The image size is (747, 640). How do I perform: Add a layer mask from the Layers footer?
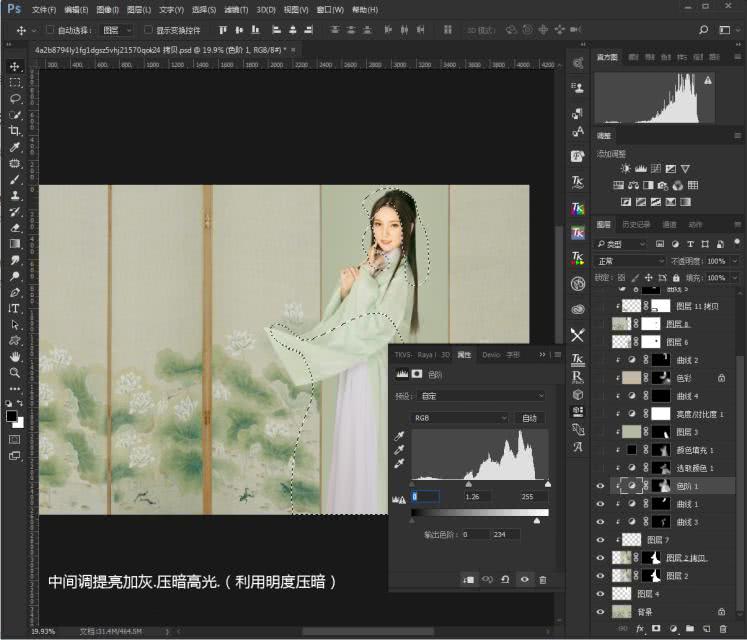(x=655, y=628)
